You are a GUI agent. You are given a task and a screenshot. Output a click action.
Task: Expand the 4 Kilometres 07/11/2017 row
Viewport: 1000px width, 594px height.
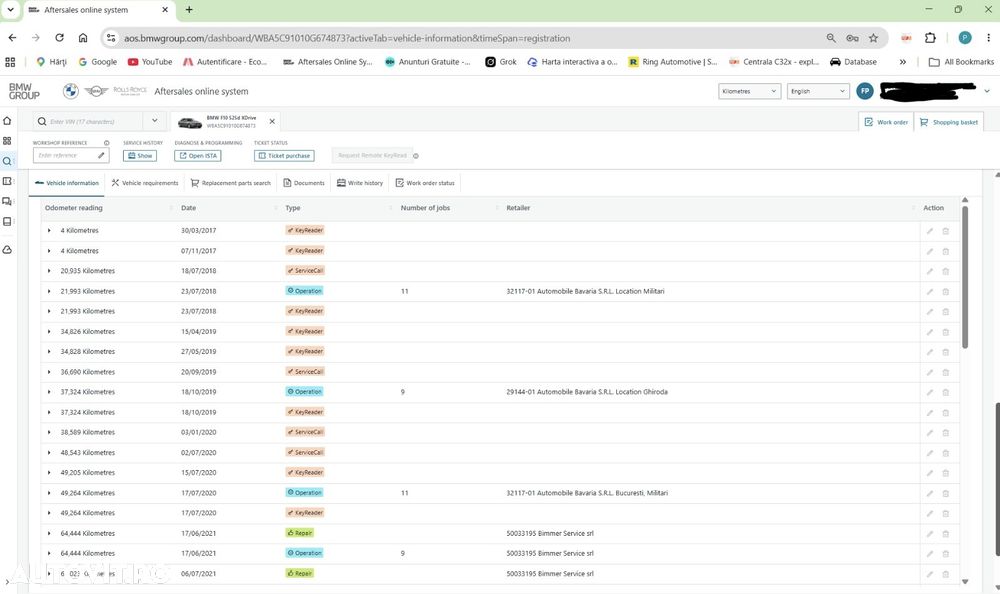[49, 251]
